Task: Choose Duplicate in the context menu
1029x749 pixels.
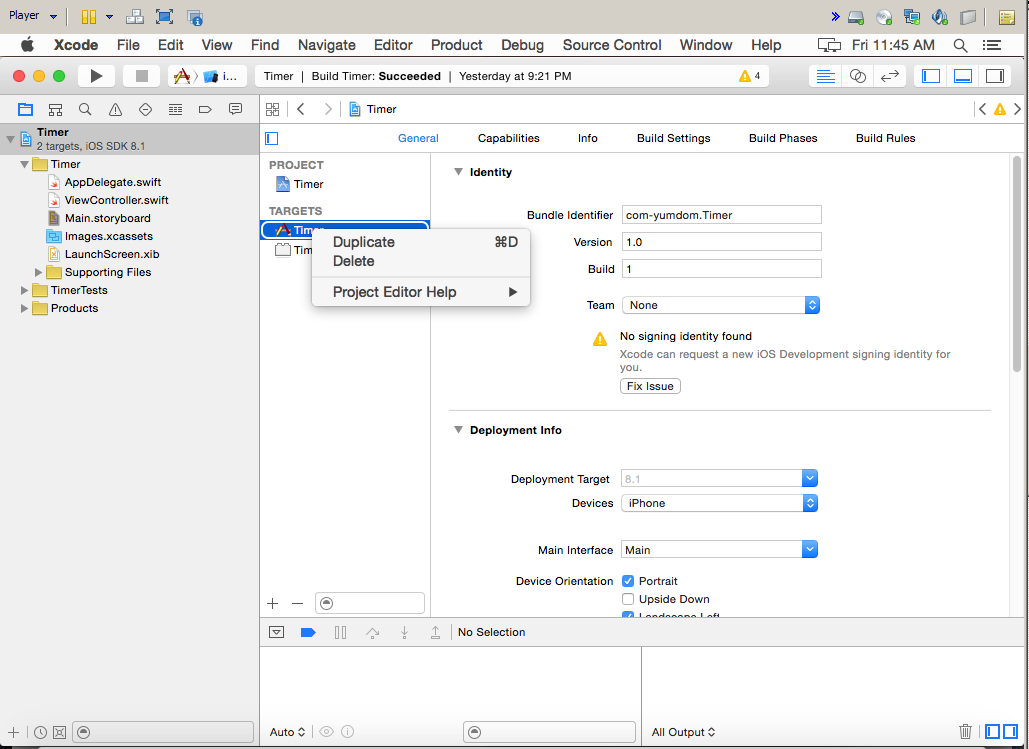Action: point(421,242)
